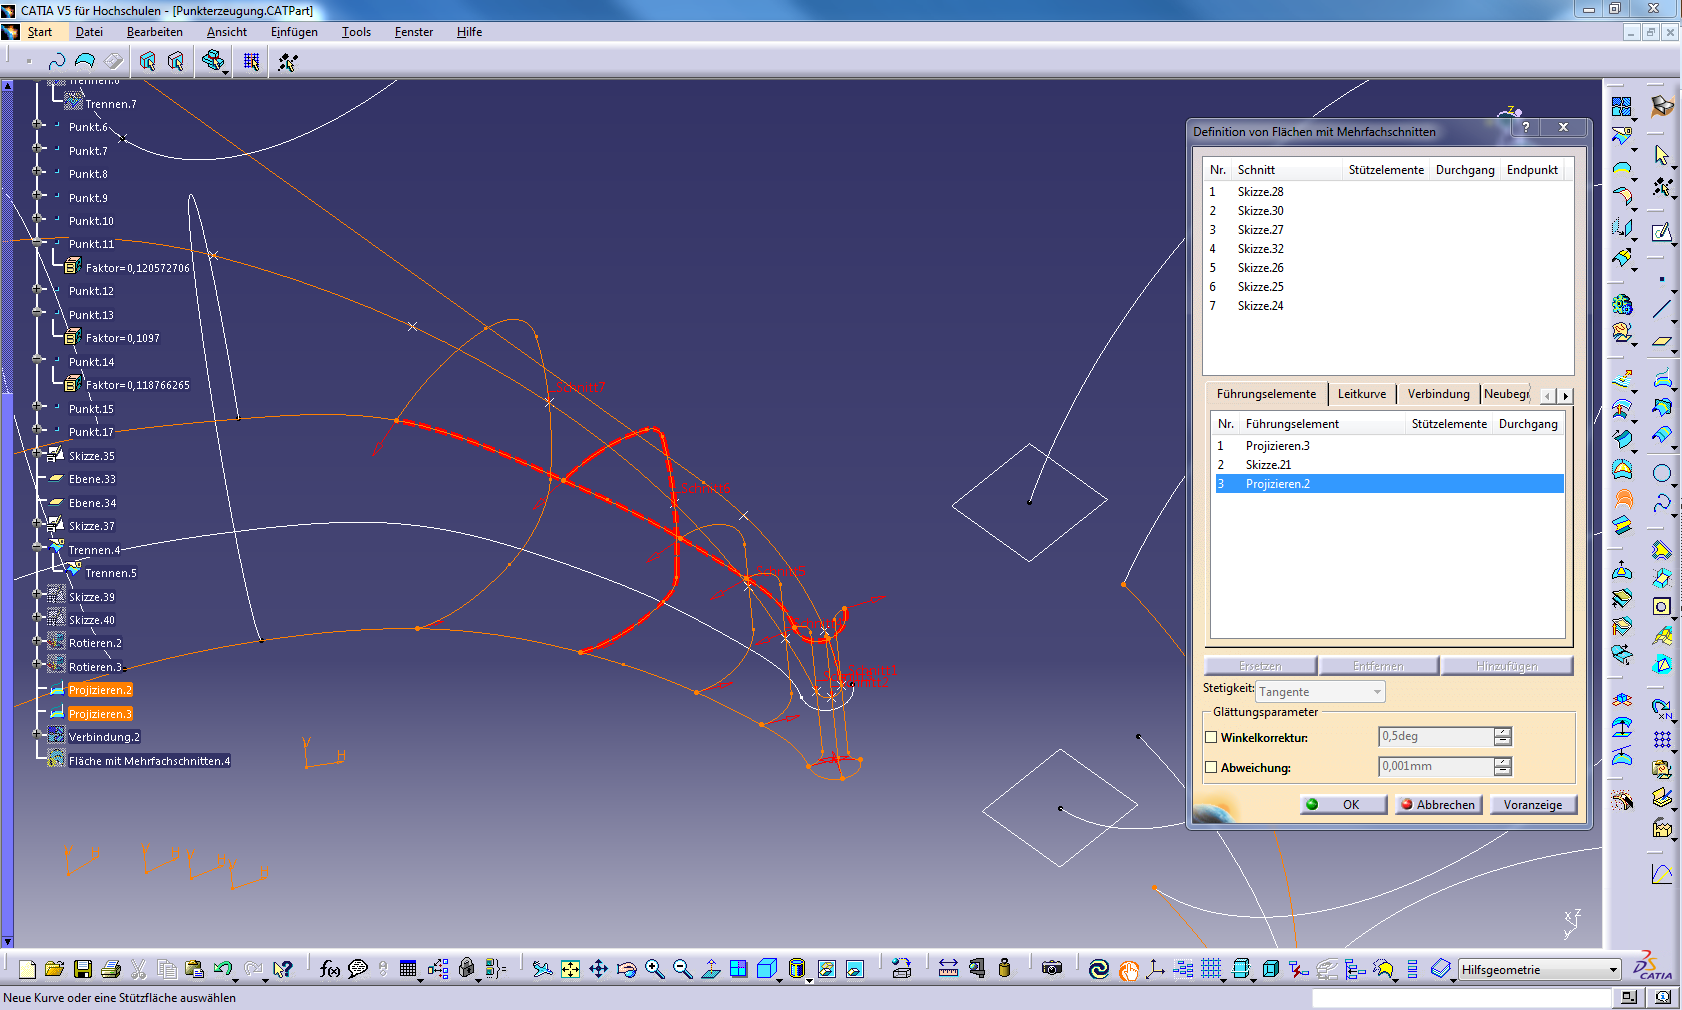Expand the Skizze.35 tree node
The image size is (1682, 1010).
pyautogui.click(x=38, y=455)
